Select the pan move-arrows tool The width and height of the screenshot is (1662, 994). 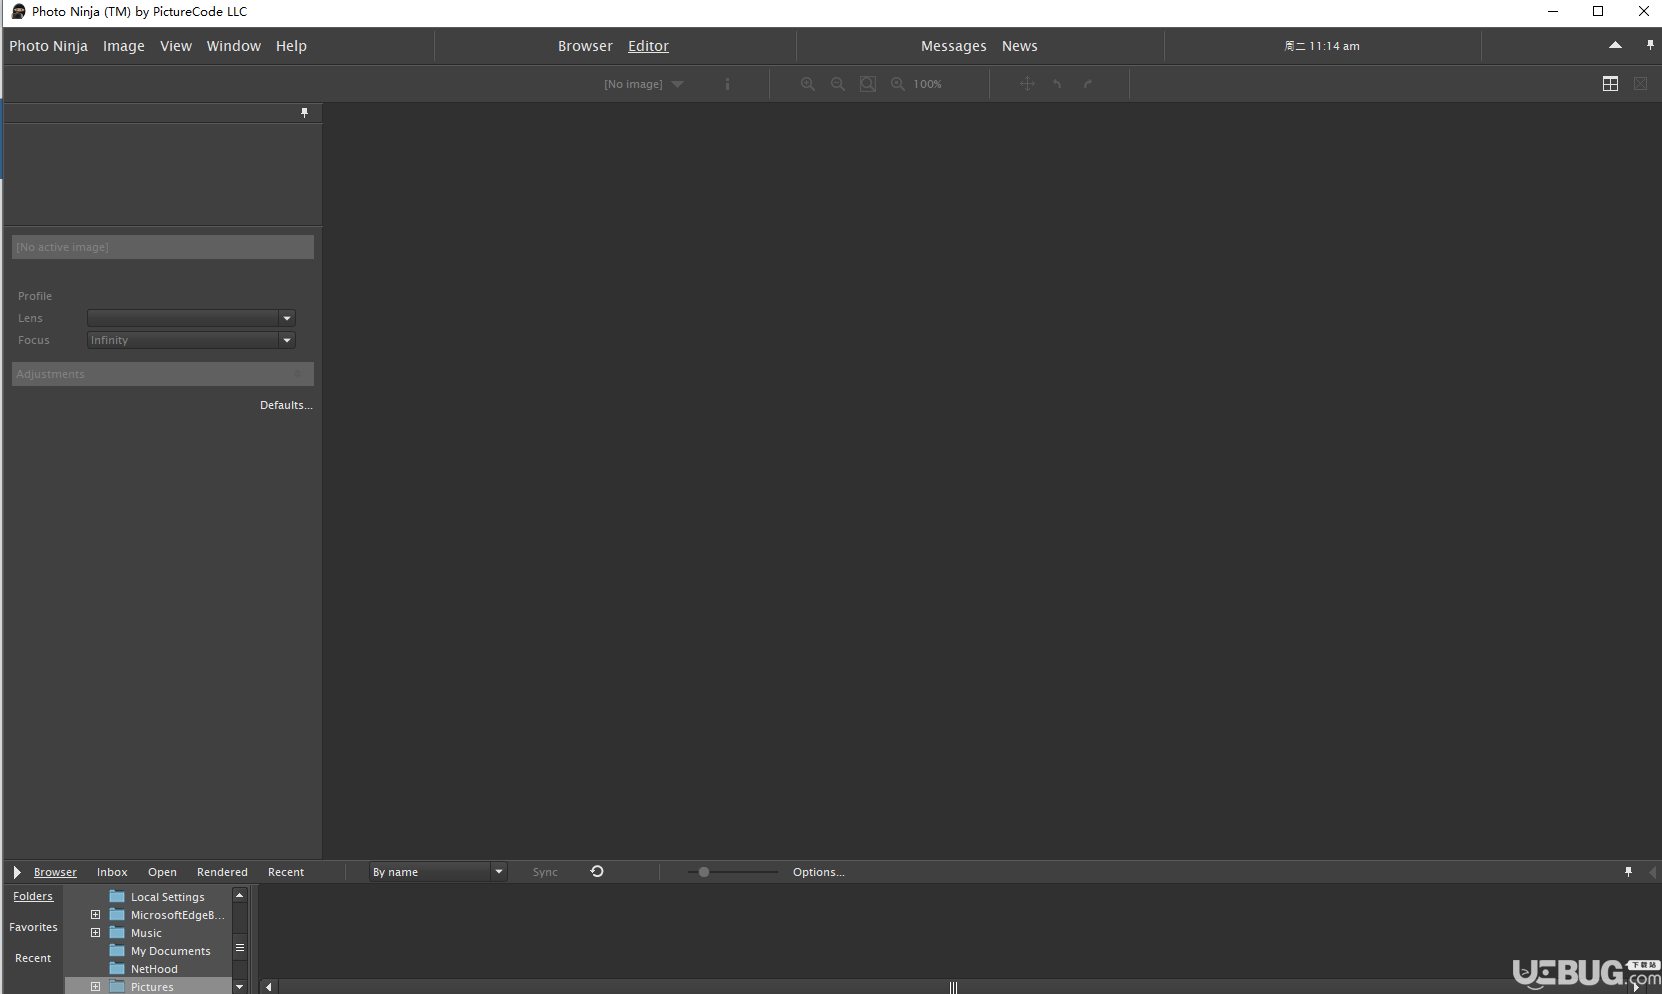coord(1027,84)
